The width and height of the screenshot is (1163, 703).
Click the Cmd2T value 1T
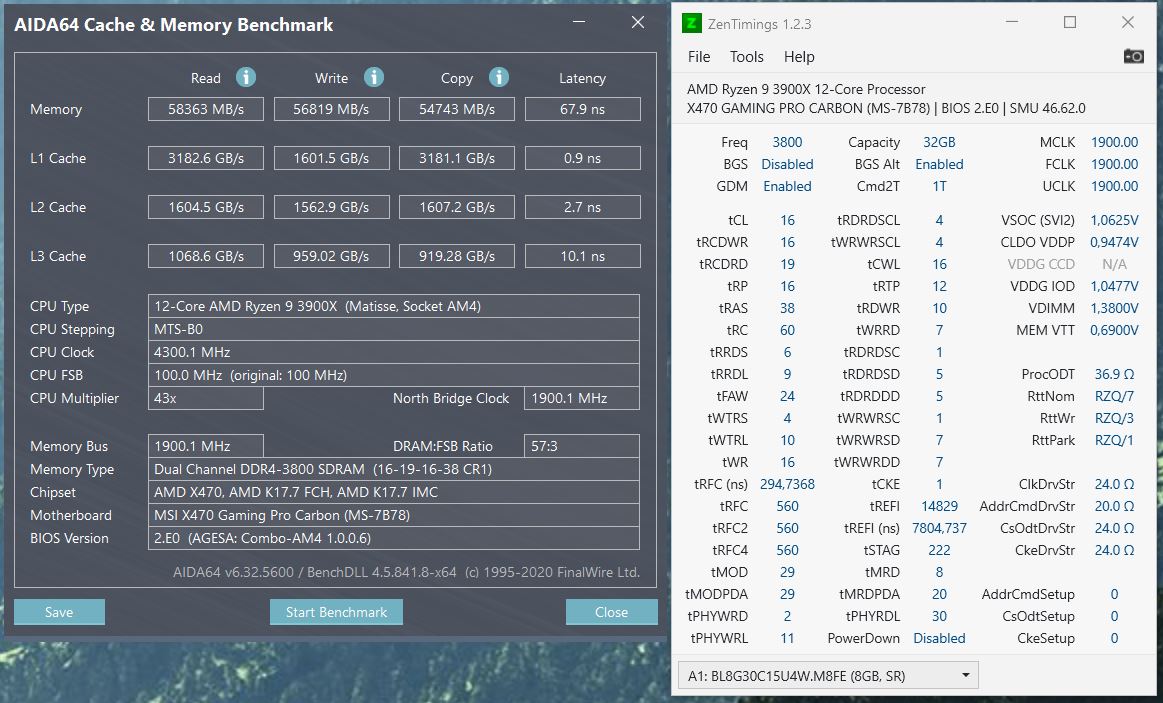tap(939, 186)
